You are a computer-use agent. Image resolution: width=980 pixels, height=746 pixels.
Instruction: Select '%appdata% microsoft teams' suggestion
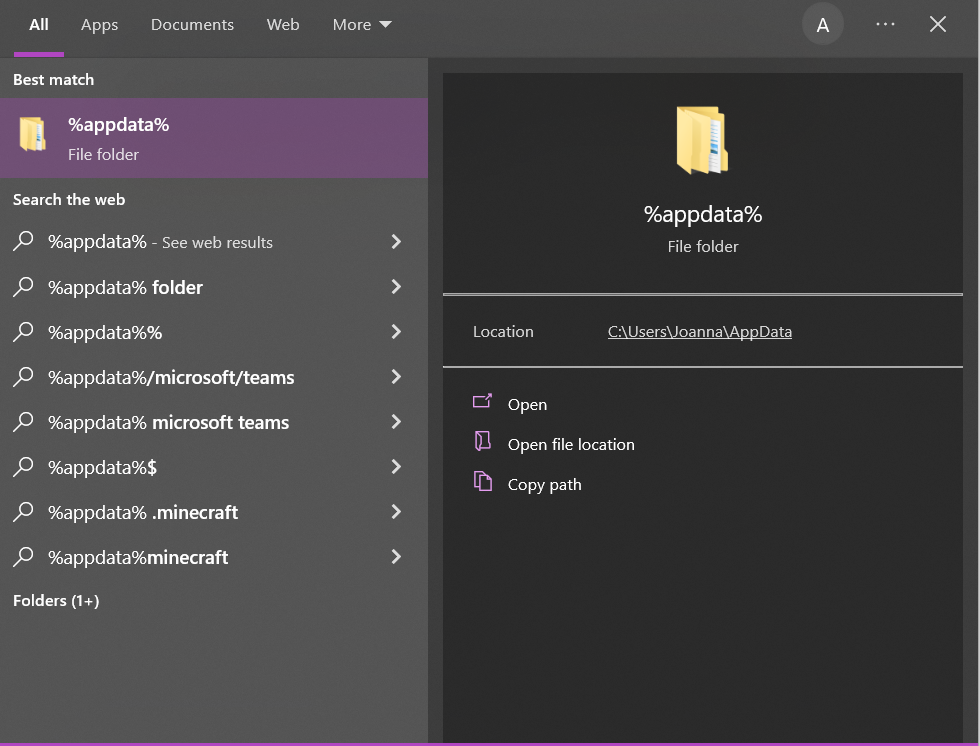pos(214,422)
